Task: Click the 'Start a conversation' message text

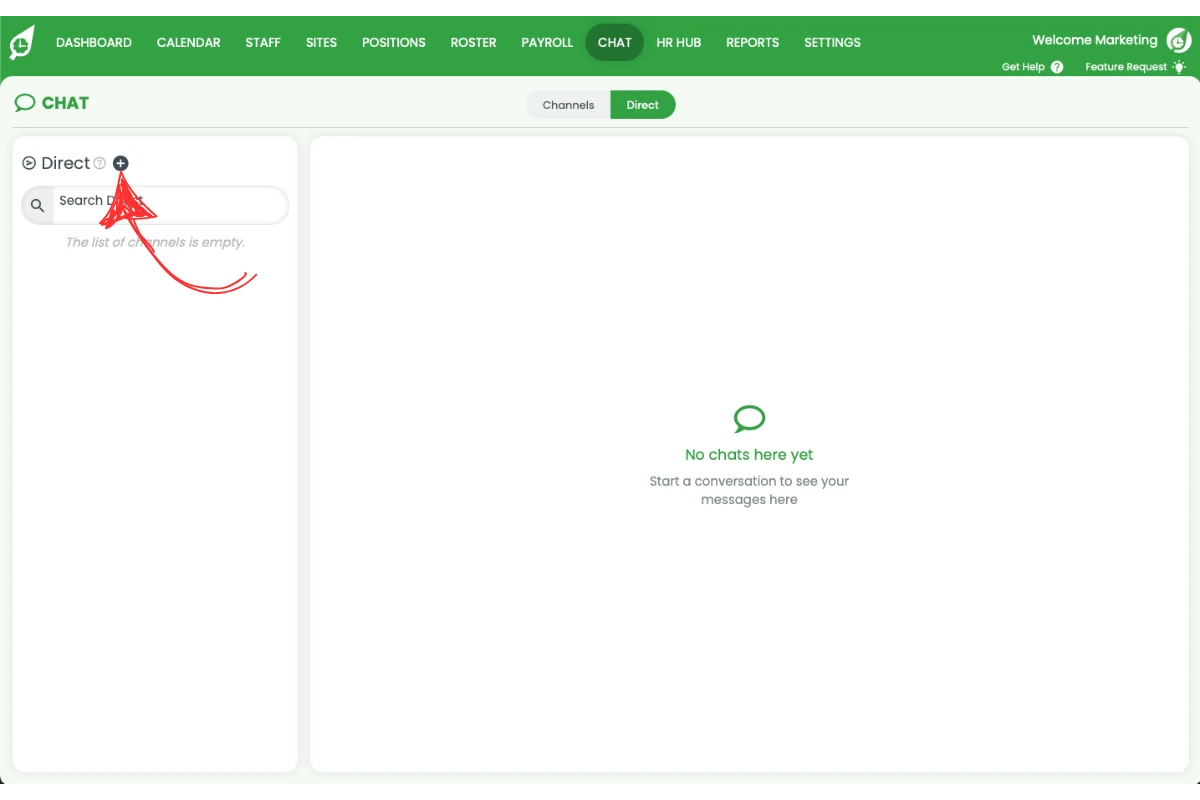Action: pos(749,490)
